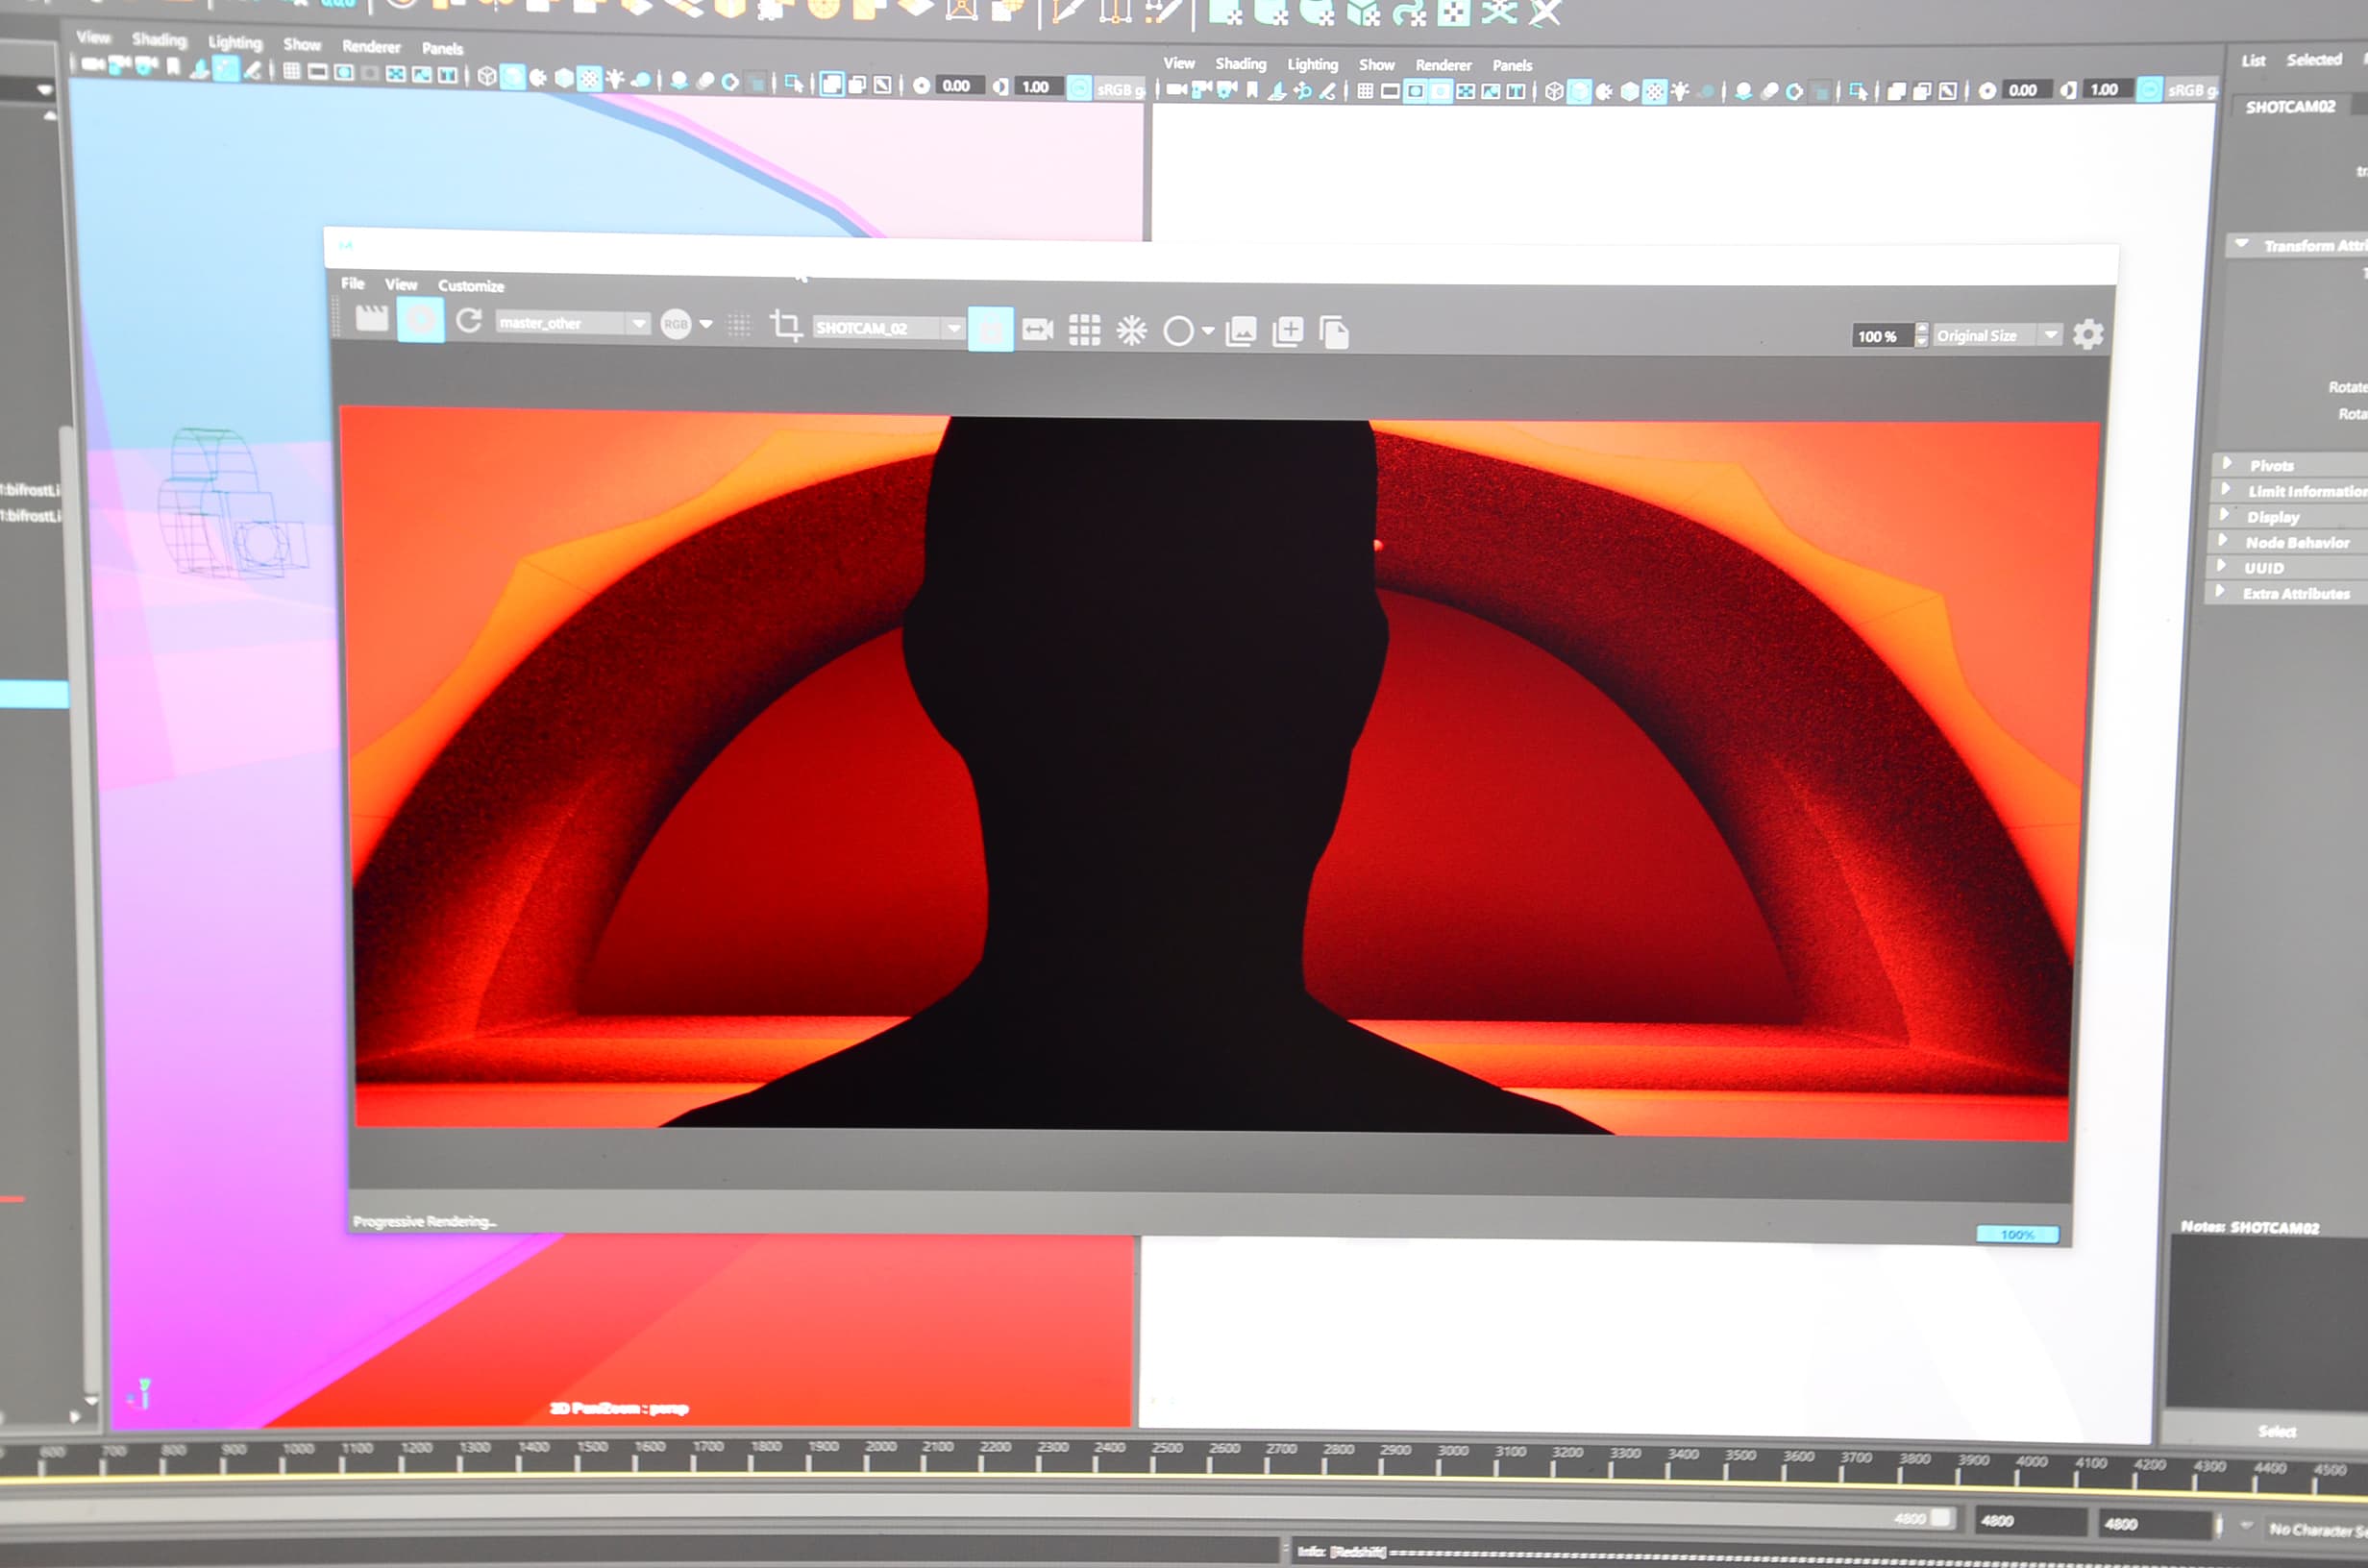Open the SHOTCAM_02 camera dropdown
The height and width of the screenshot is (1568, 2368).
coord(953,328)
